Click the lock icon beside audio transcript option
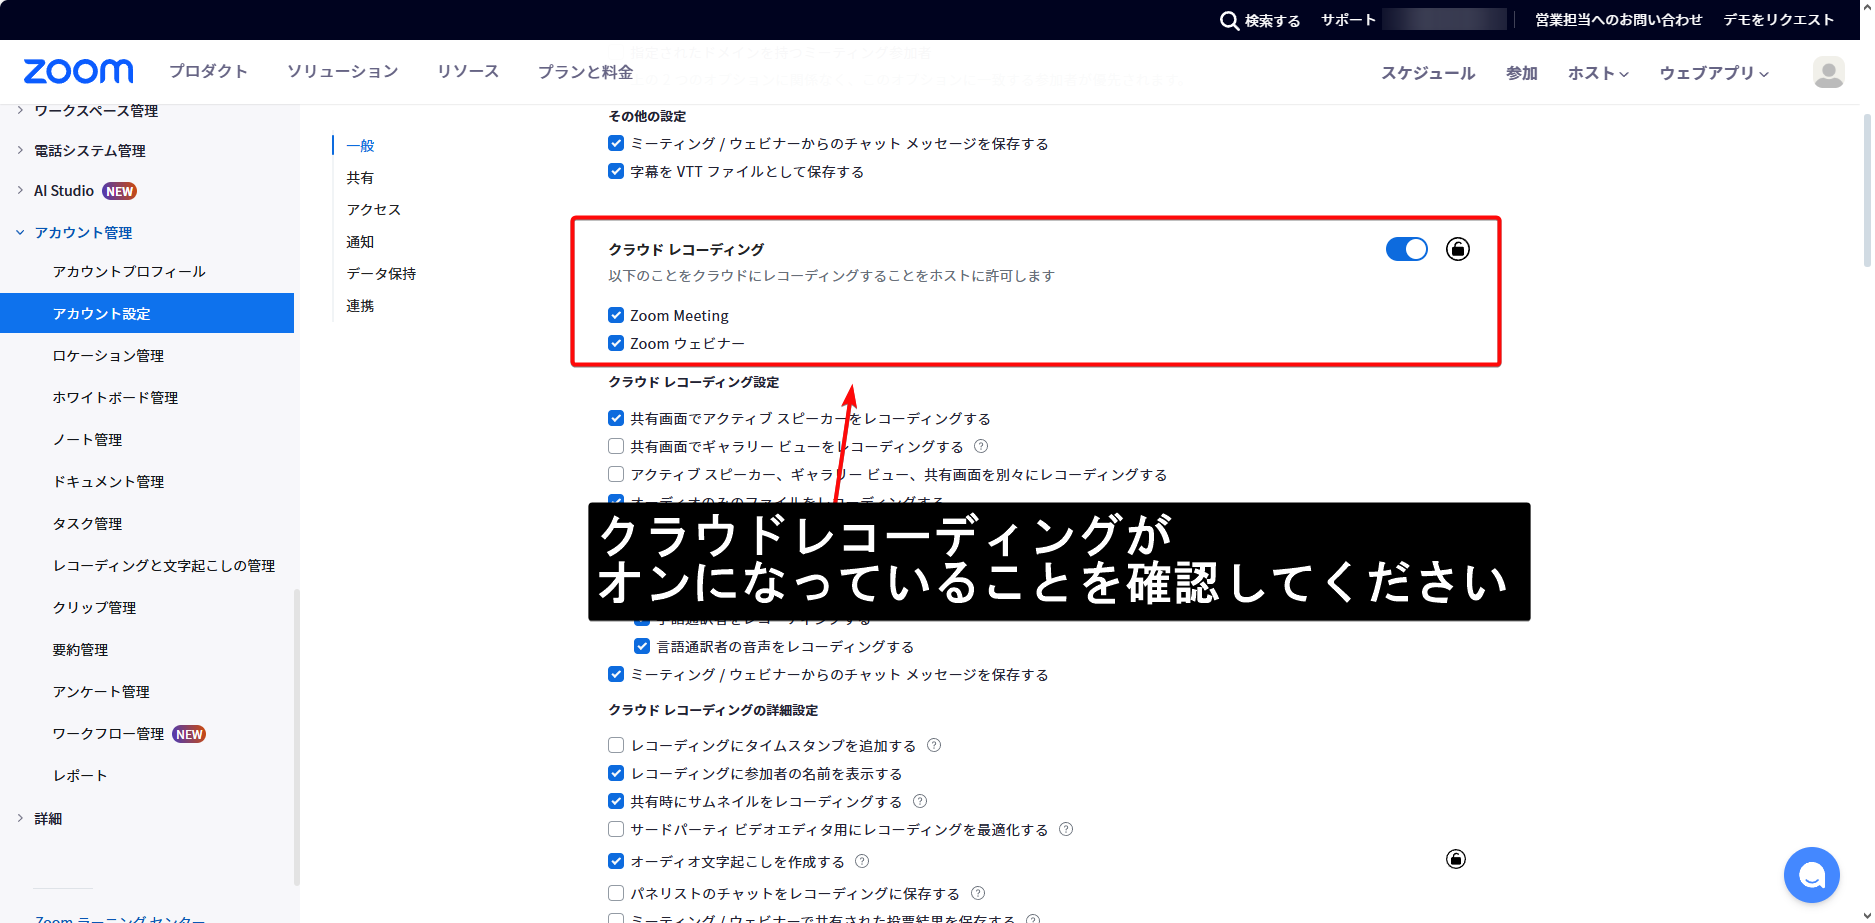This screenshot has width=1875, height=923. click(x=1455, y=859)
